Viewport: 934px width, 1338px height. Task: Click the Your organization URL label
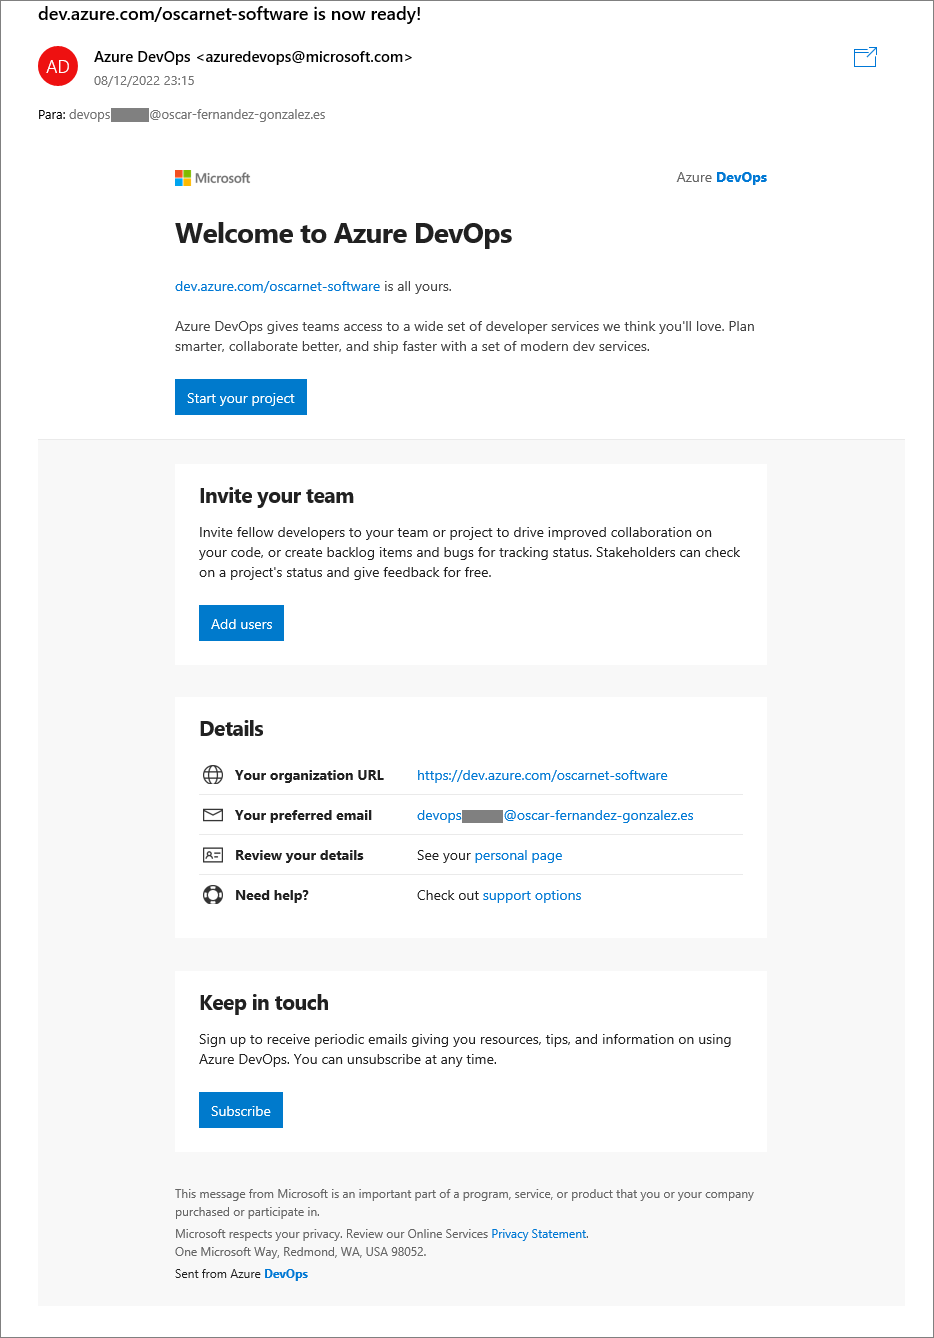[309, 775]
